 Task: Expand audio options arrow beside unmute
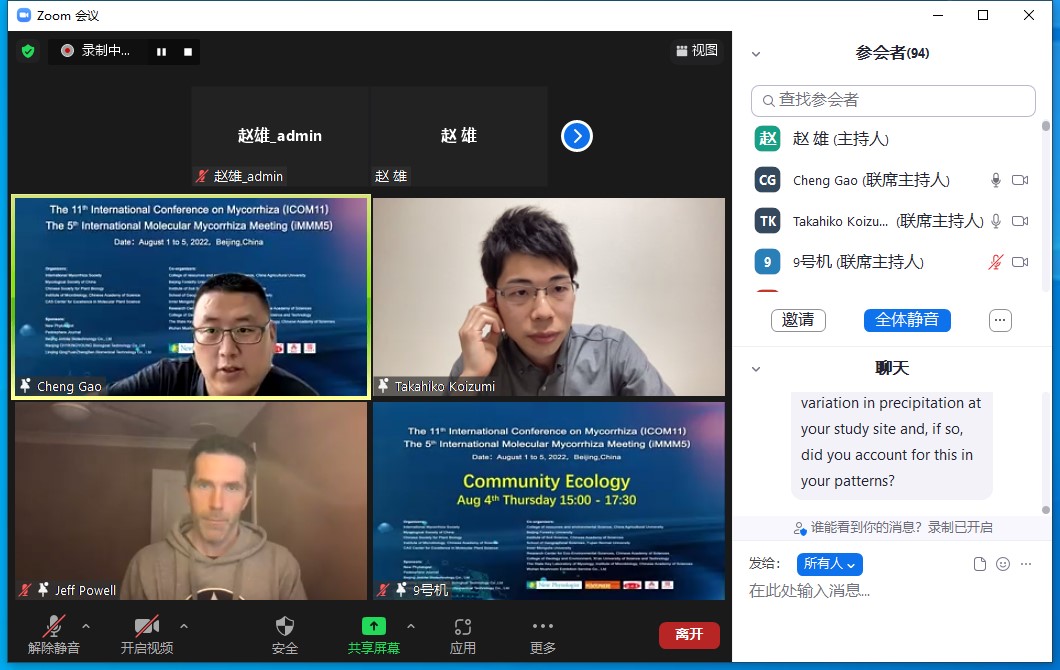(x=85, y=626)
